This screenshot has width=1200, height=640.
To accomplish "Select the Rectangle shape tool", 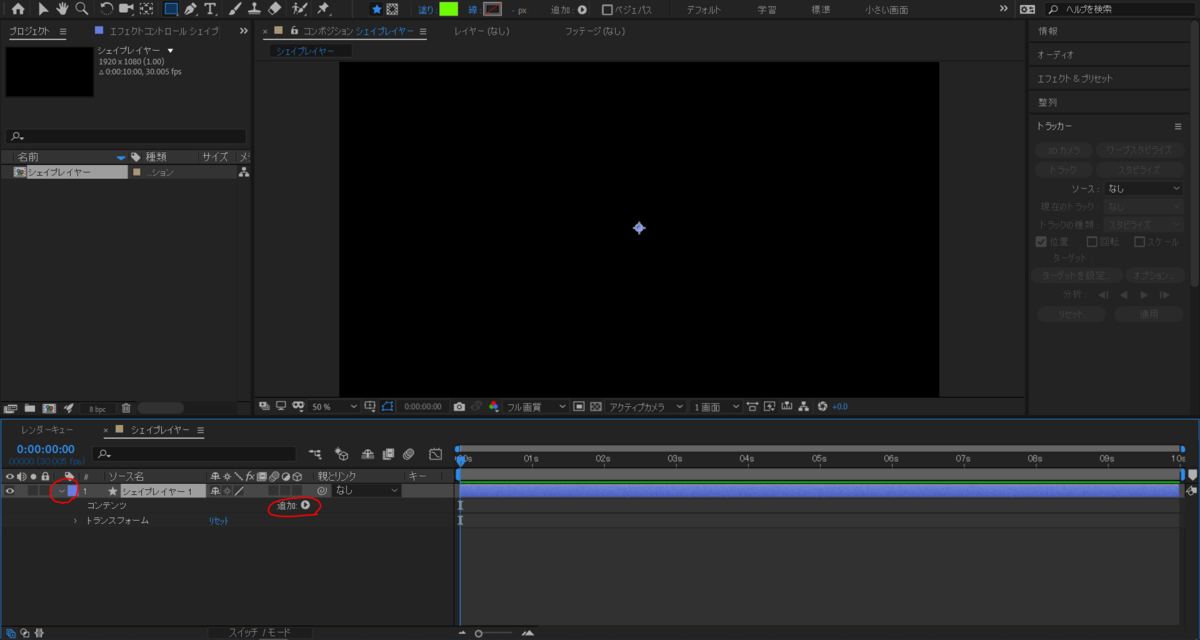I will pos(171,9).
